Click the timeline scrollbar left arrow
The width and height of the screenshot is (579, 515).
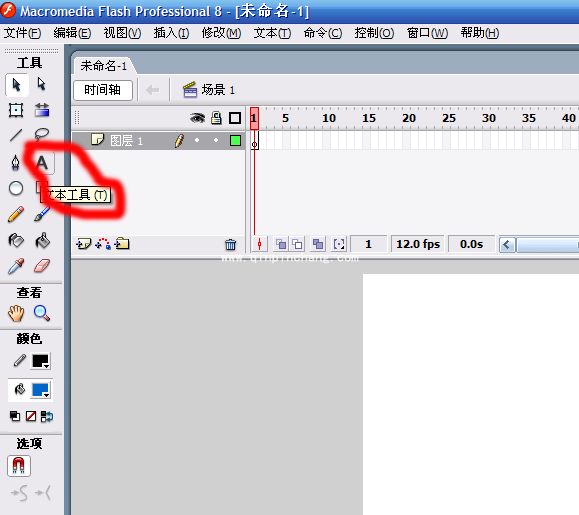[507, 244]
